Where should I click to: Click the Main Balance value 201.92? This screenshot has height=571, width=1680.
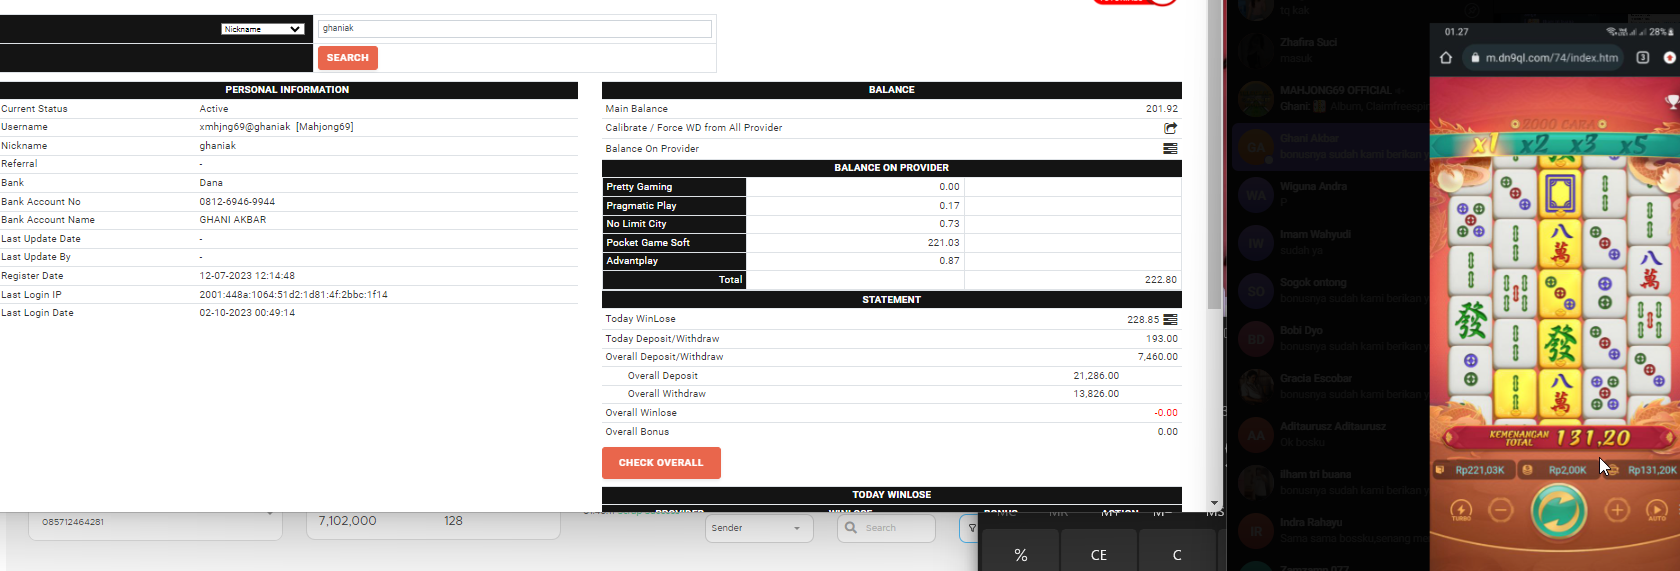coord(1162,109)
